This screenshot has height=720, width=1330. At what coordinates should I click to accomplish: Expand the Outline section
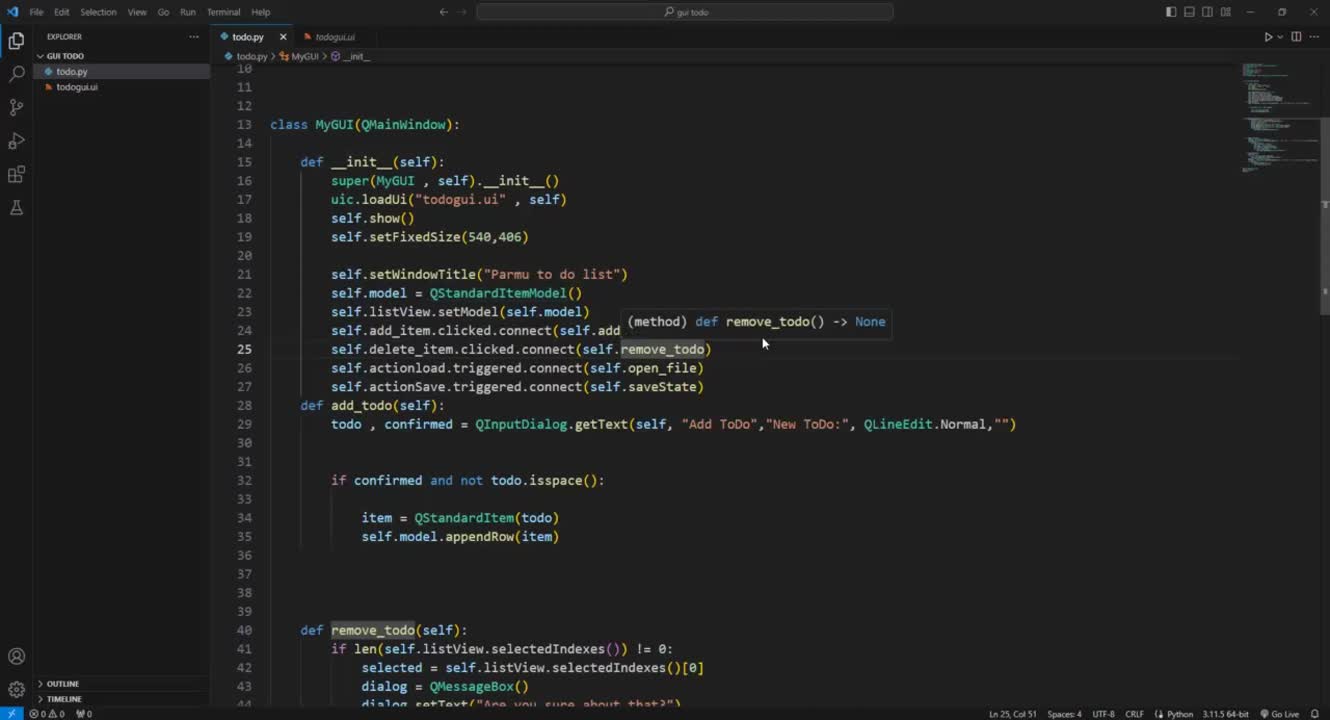122,684
